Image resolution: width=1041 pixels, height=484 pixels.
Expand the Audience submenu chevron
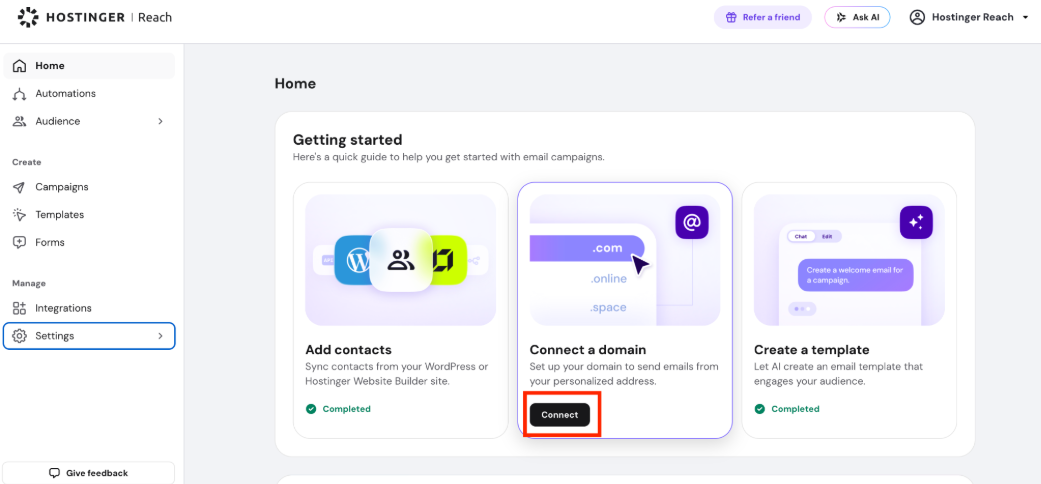point(160,121)
